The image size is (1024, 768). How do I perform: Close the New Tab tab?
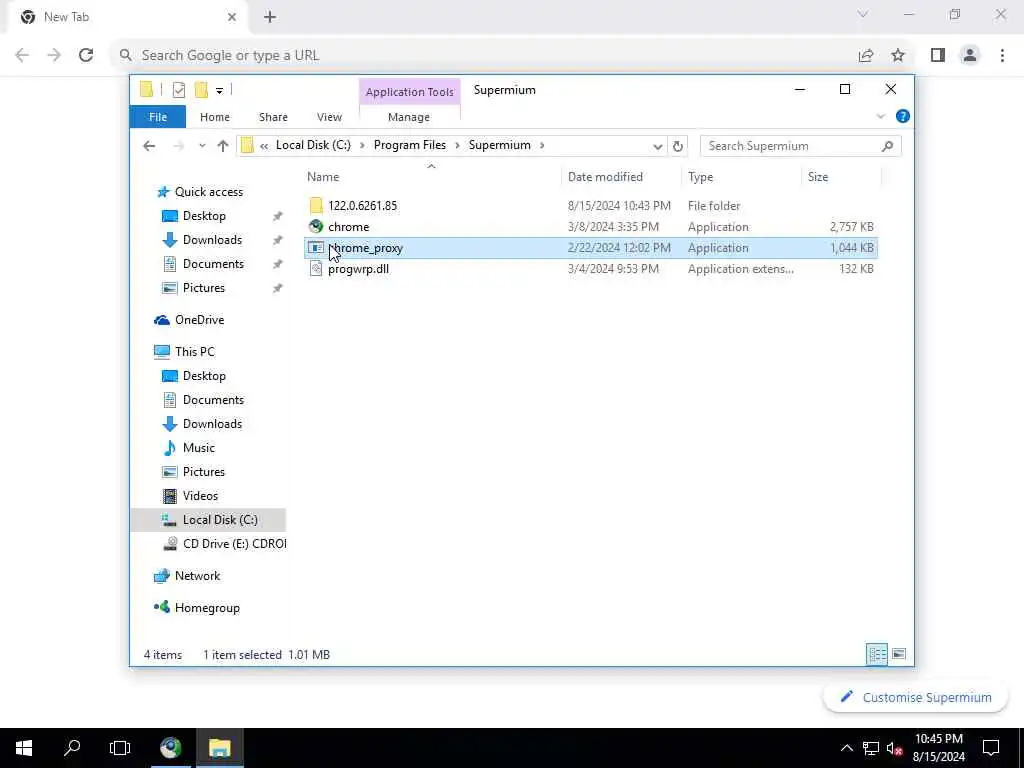232,17
